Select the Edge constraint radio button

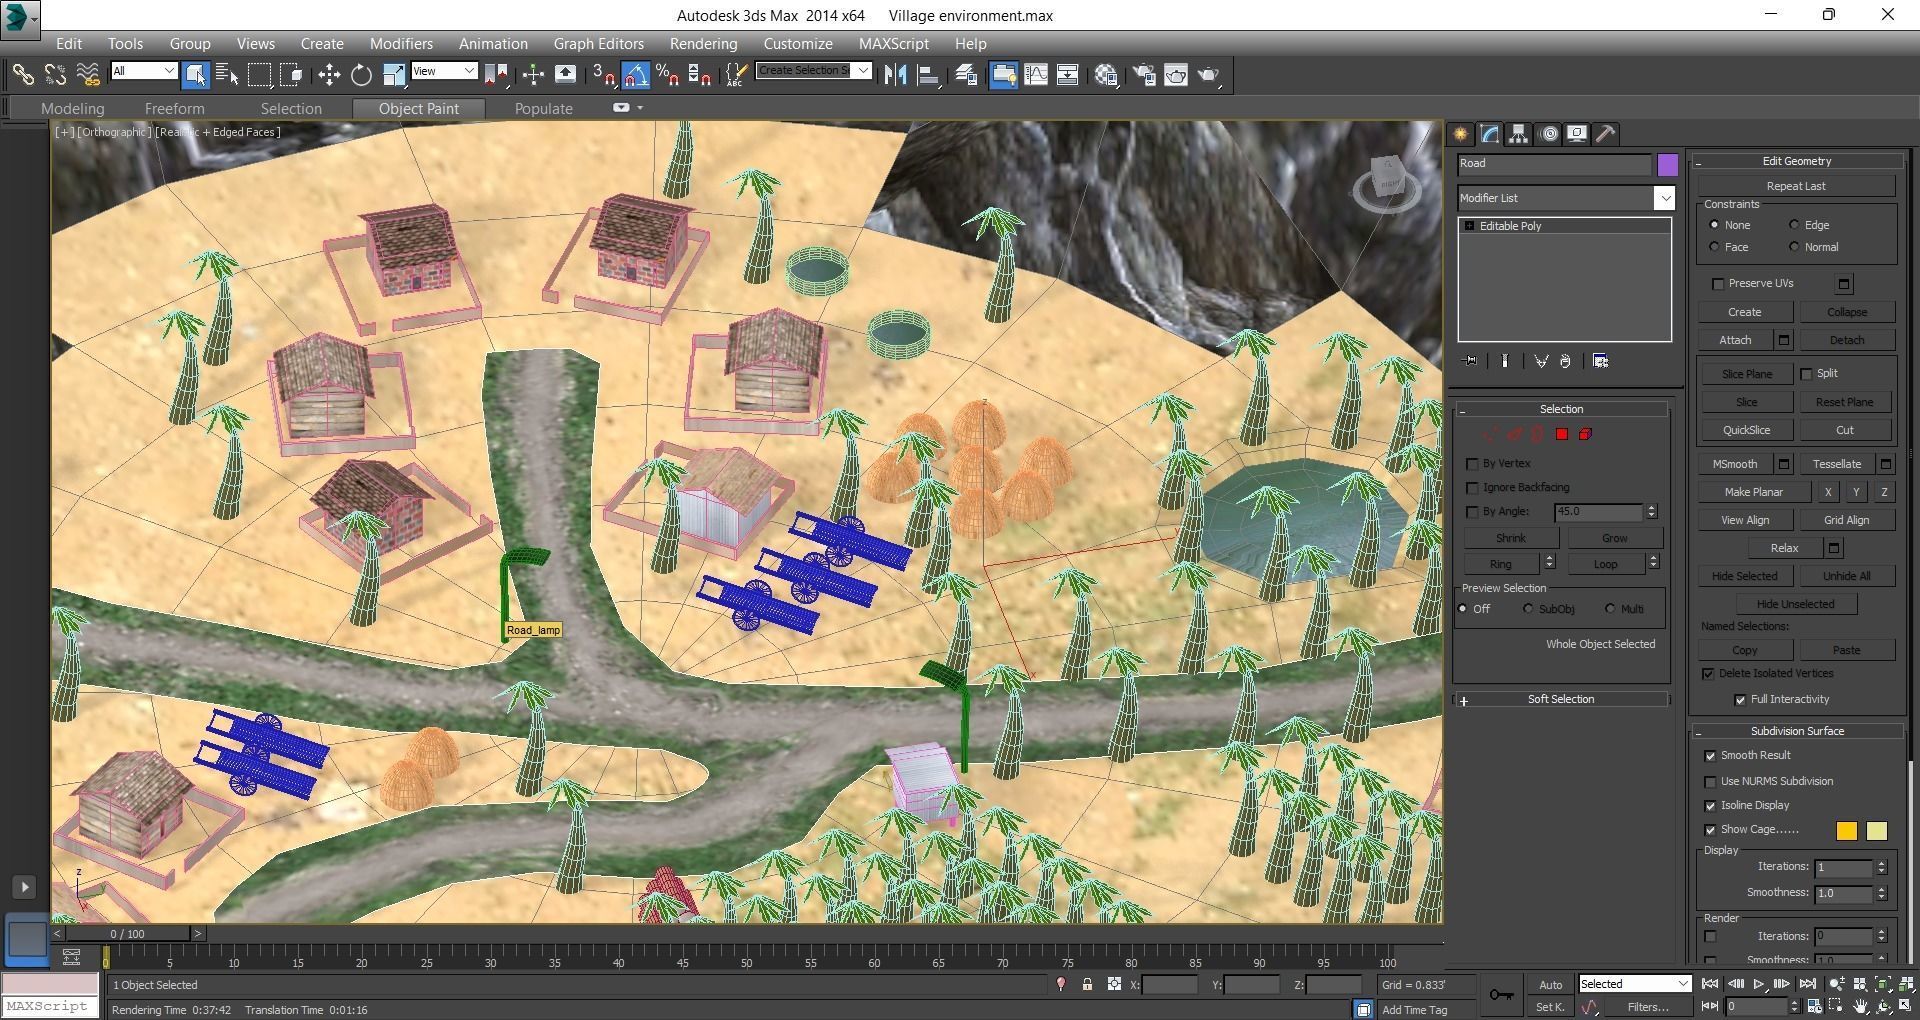pos(1794,225)
